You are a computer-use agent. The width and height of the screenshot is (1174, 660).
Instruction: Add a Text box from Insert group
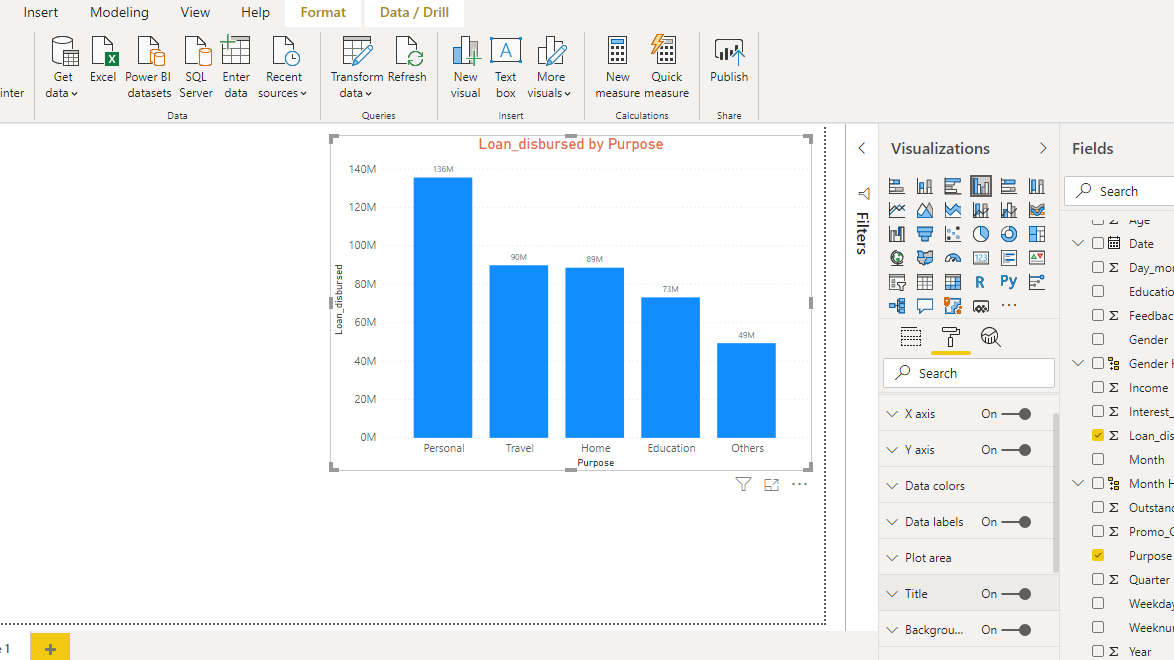(x=506, y=67)
